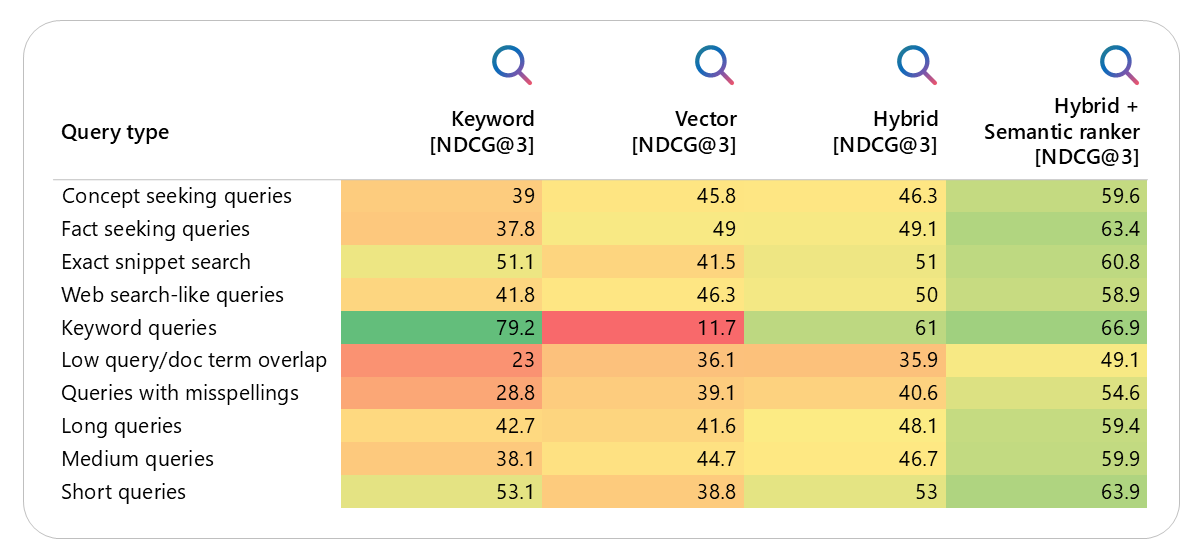Select the 61 hybrid keyword queries cell

click(x=845, y=328)
